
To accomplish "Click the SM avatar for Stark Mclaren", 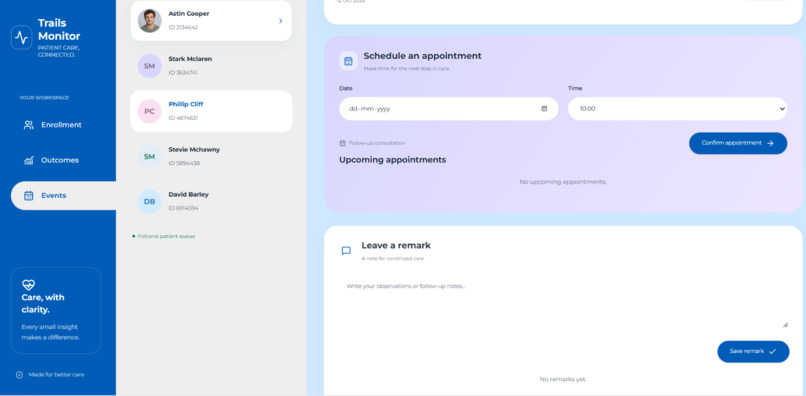I will click(x=150, y=66).
